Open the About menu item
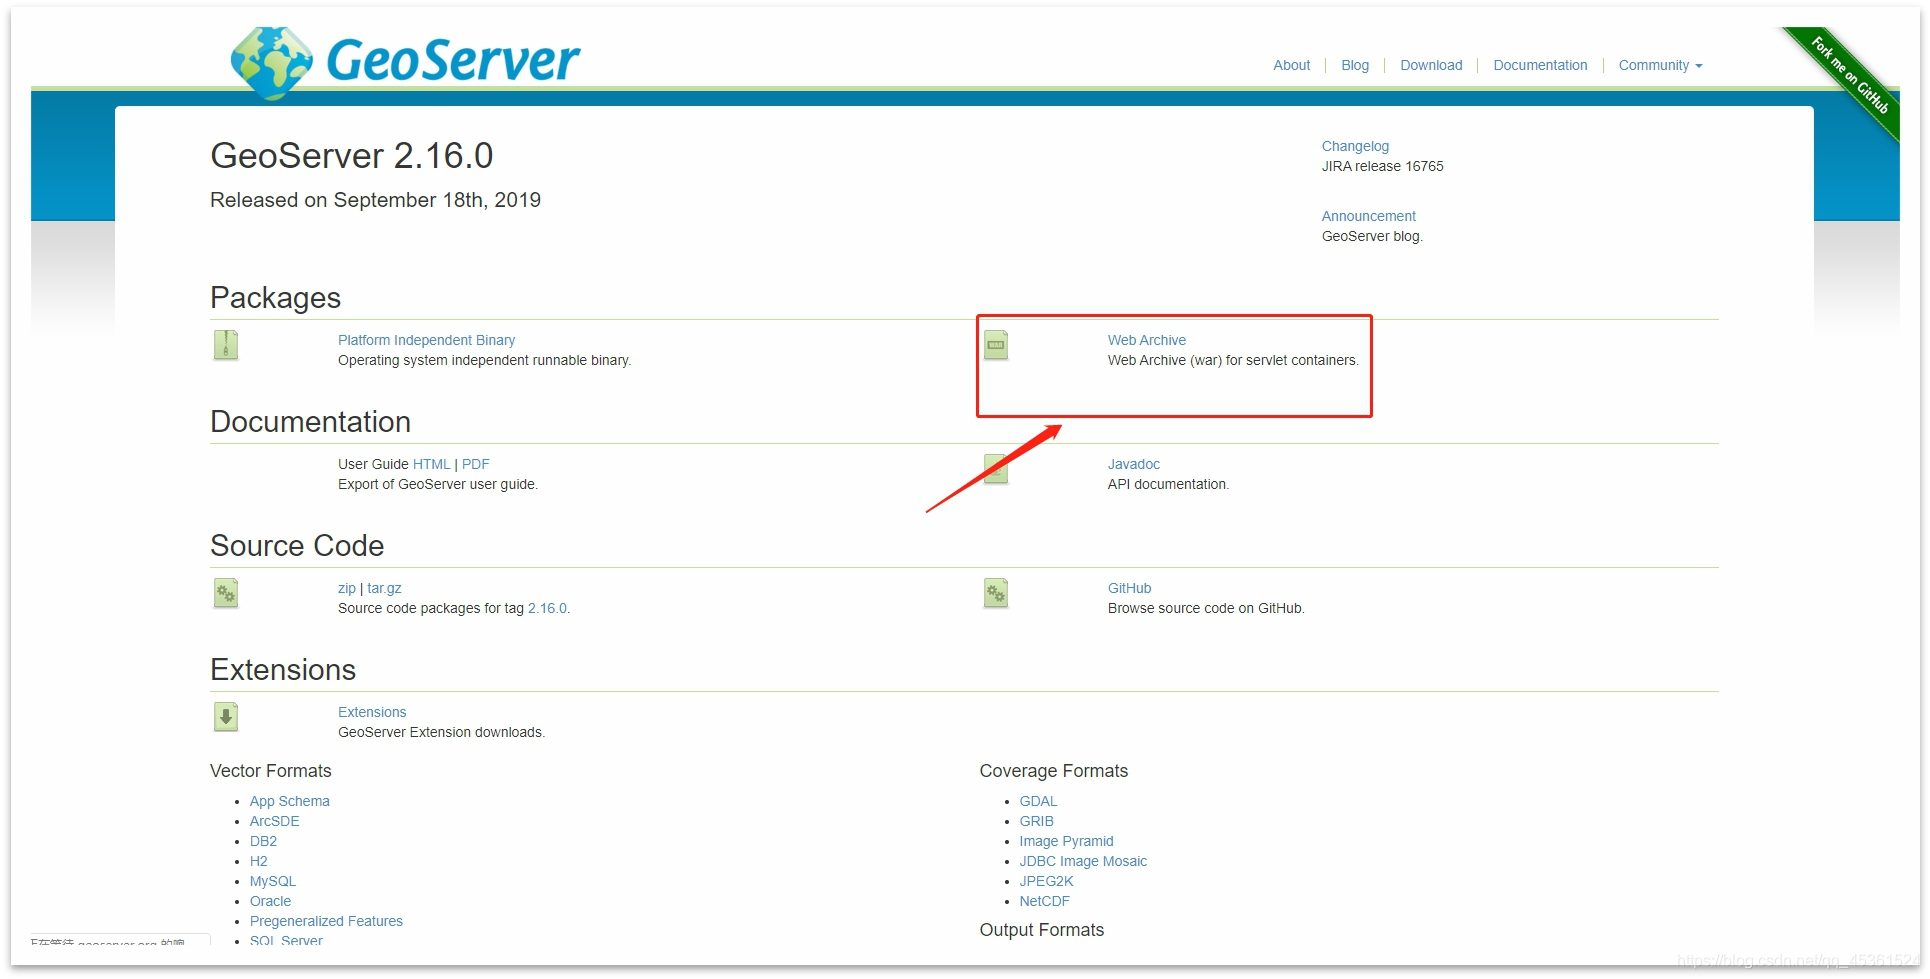The height and width of the screenshot is (979, 1930). pos(1291,65)
